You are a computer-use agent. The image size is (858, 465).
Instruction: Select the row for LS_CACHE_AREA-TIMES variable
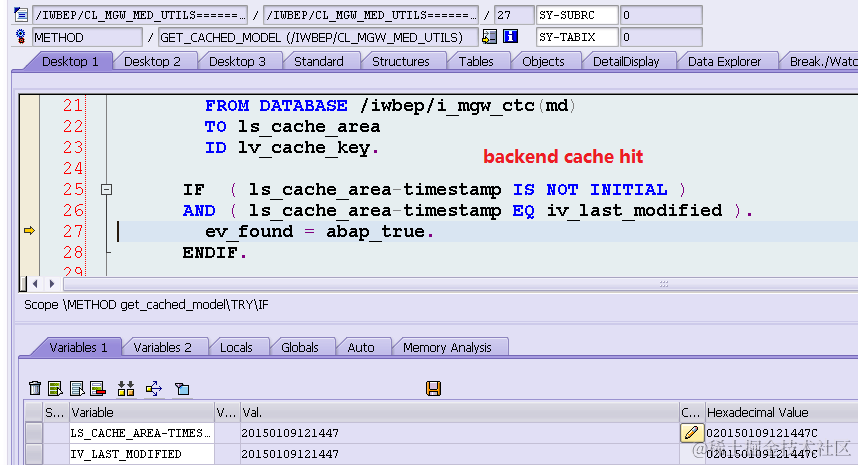(x=33, y=433)
